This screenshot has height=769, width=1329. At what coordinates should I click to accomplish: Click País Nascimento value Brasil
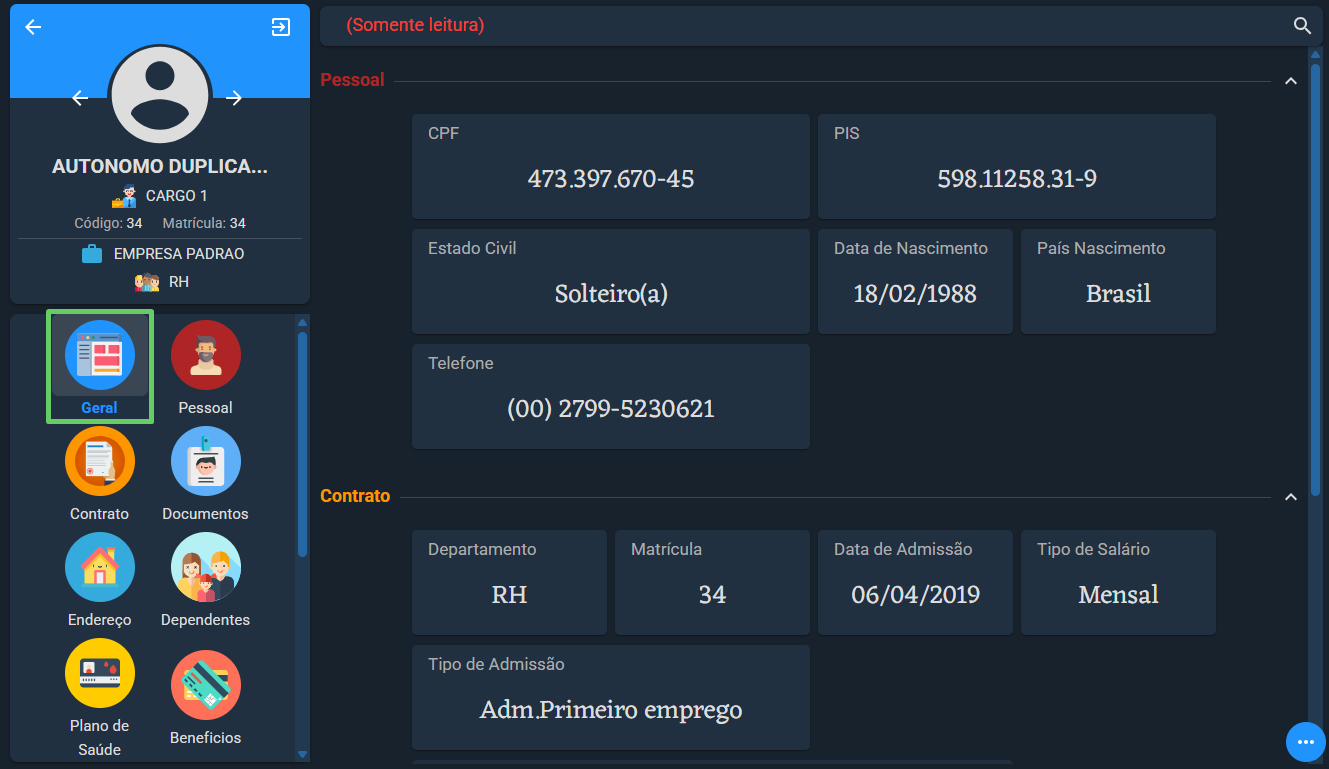pyautogui.click(x=1118, y=294)
